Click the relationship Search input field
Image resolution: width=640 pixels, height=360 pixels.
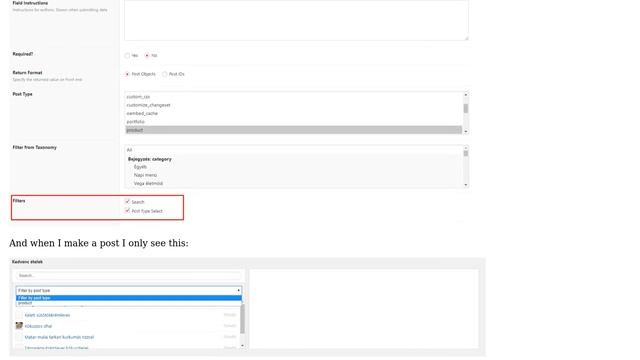129,276
